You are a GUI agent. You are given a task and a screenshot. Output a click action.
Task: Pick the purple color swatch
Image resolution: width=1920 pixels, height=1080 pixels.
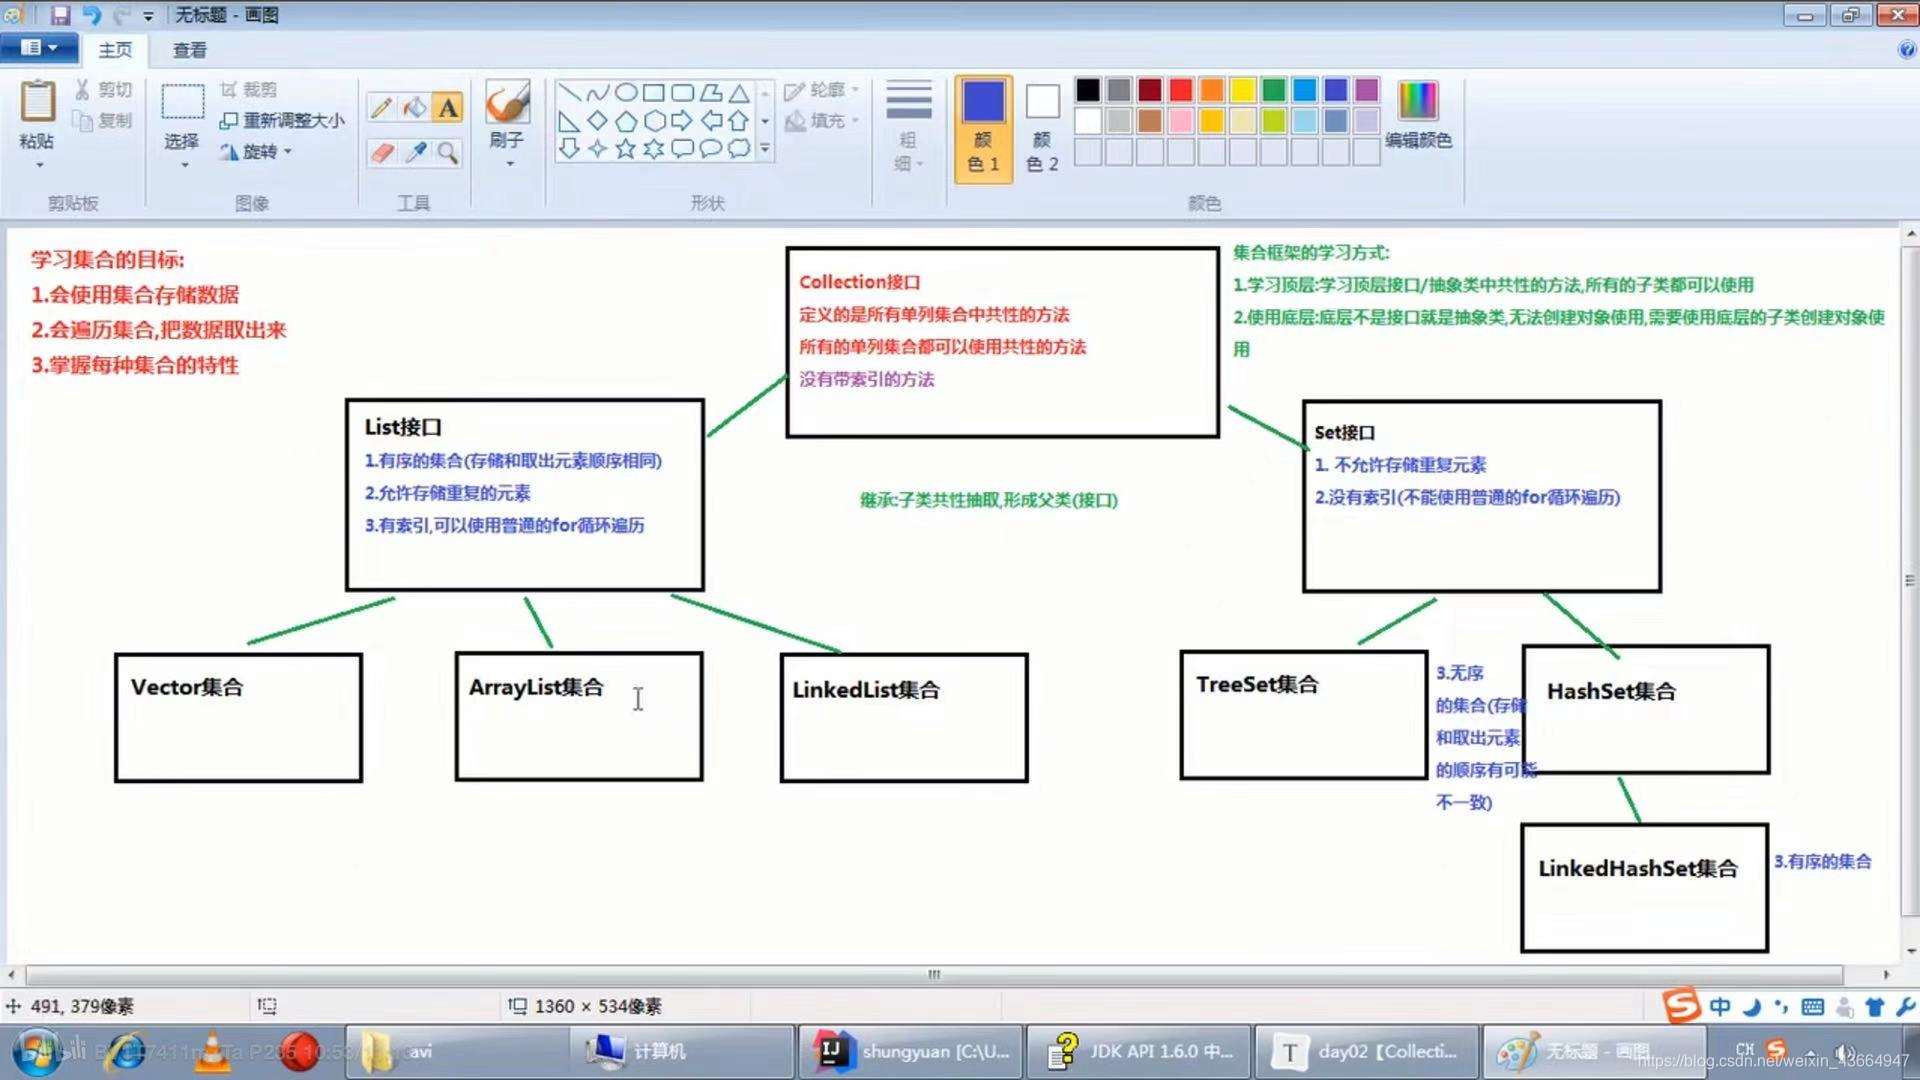click(x=1367, y=90)
